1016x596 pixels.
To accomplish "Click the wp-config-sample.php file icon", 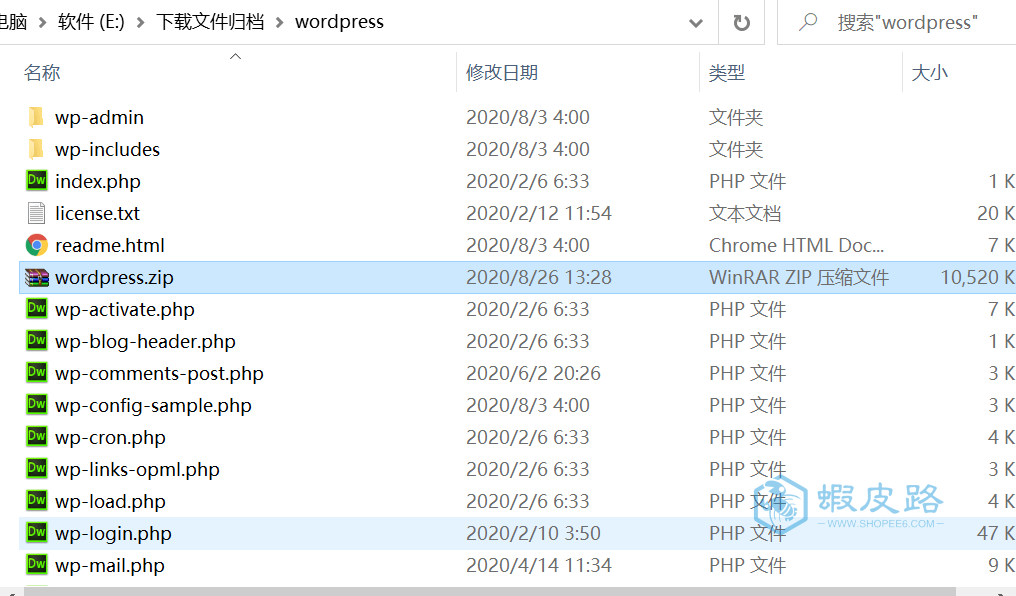I will [x=37, y=405].
